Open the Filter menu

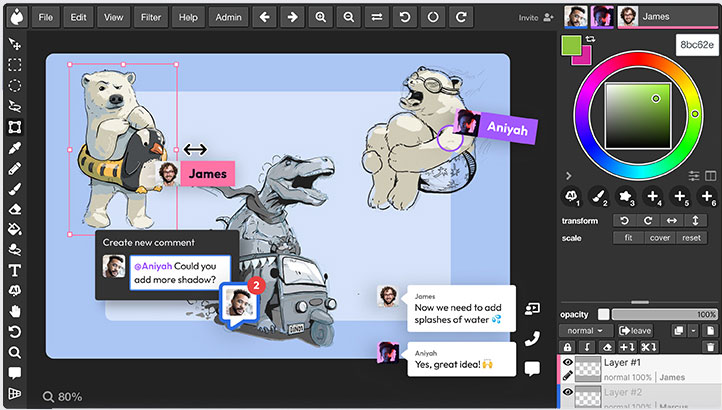click(x=150, y=17)
